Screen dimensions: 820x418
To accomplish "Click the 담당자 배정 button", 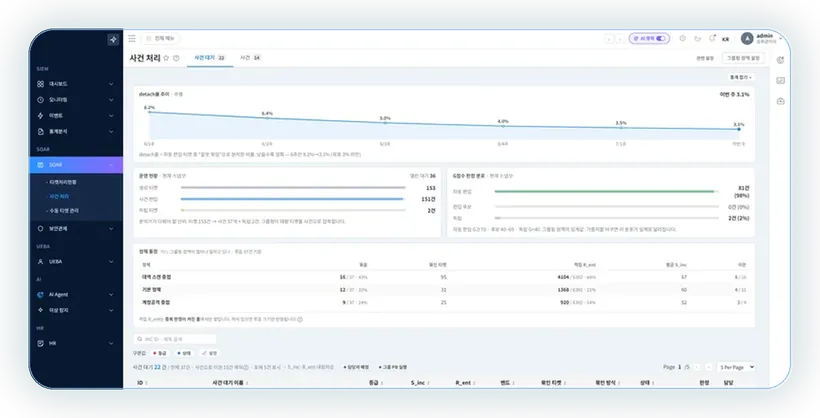I will point(356,367).
